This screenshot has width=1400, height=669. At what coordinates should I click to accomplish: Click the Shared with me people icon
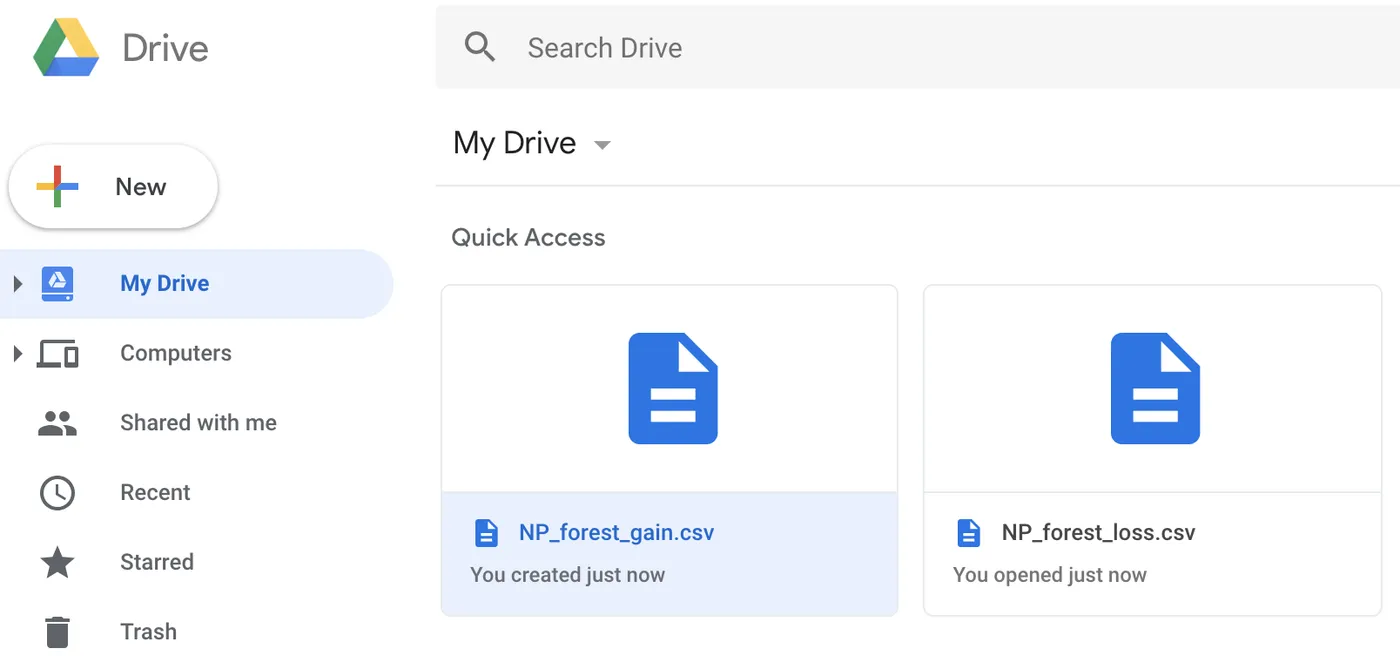point(57,423)
